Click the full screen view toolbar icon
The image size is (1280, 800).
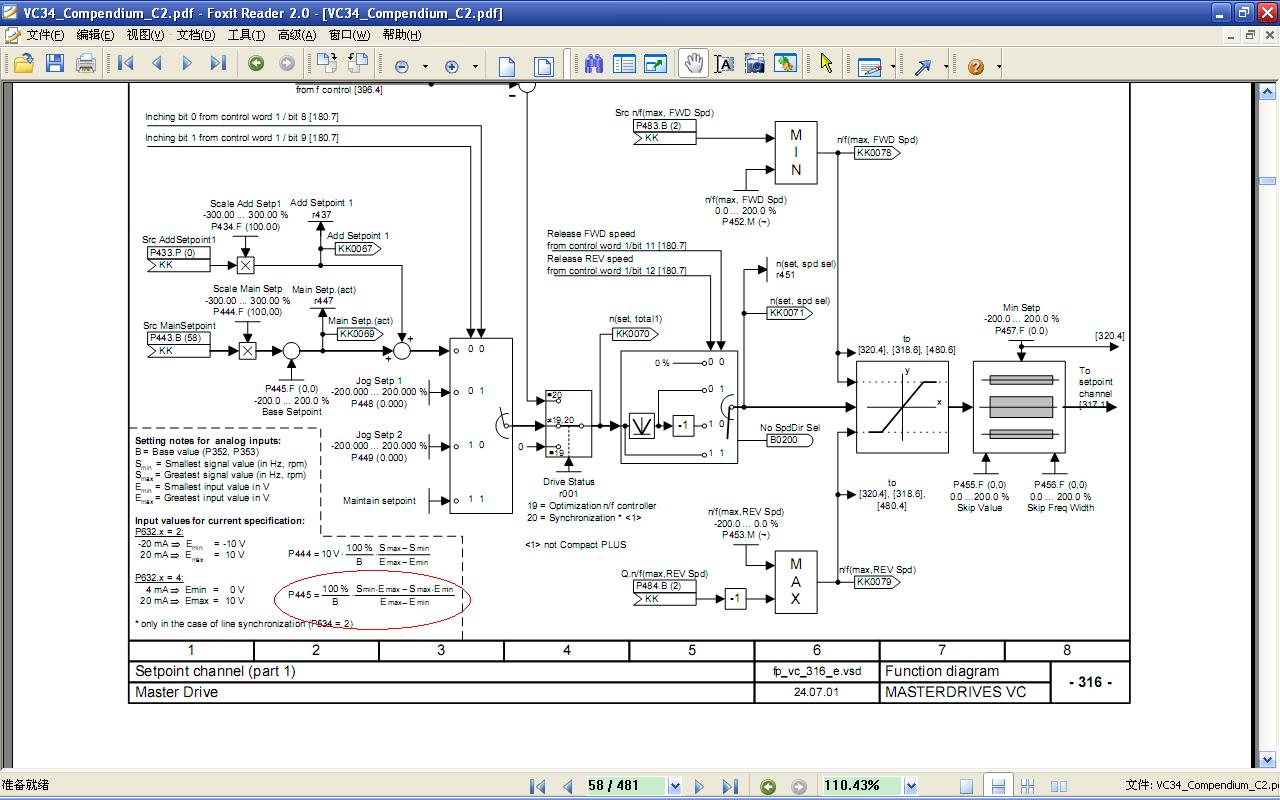coord(656,64)
